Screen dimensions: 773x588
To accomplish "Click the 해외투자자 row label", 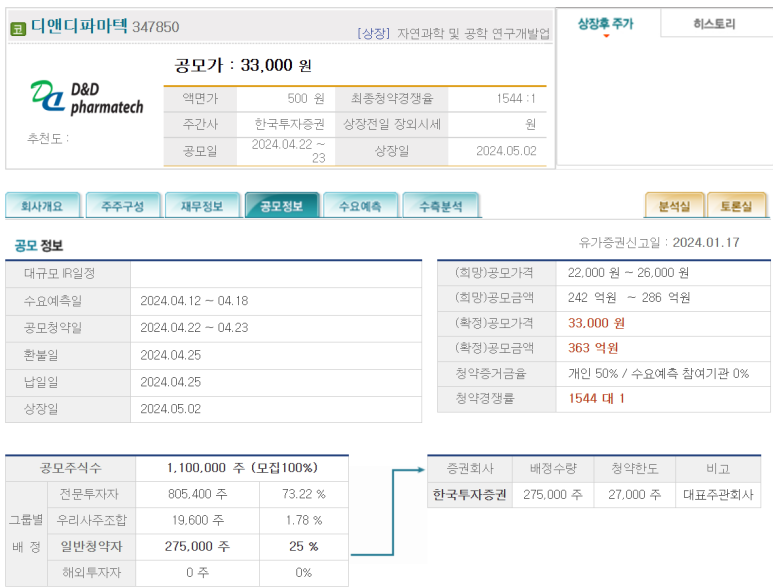I will (91, 572).
